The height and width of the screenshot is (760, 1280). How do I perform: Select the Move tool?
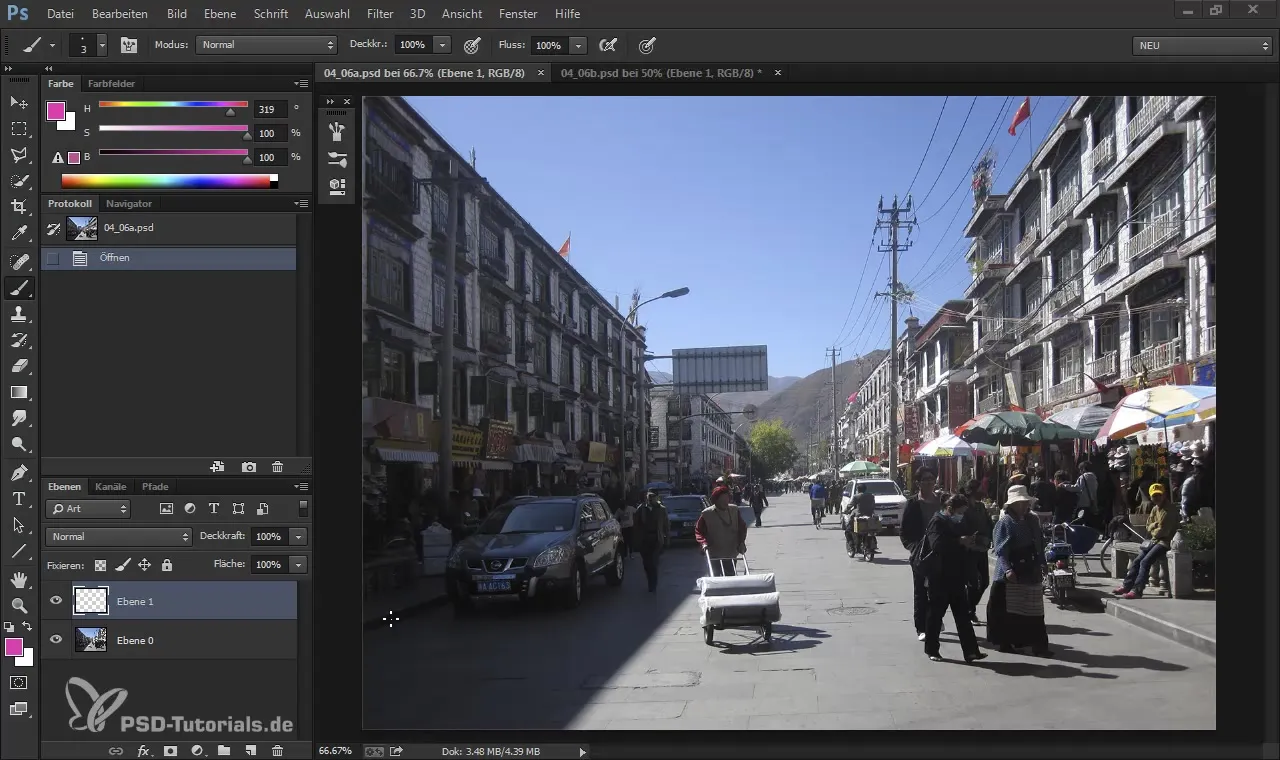19,103
